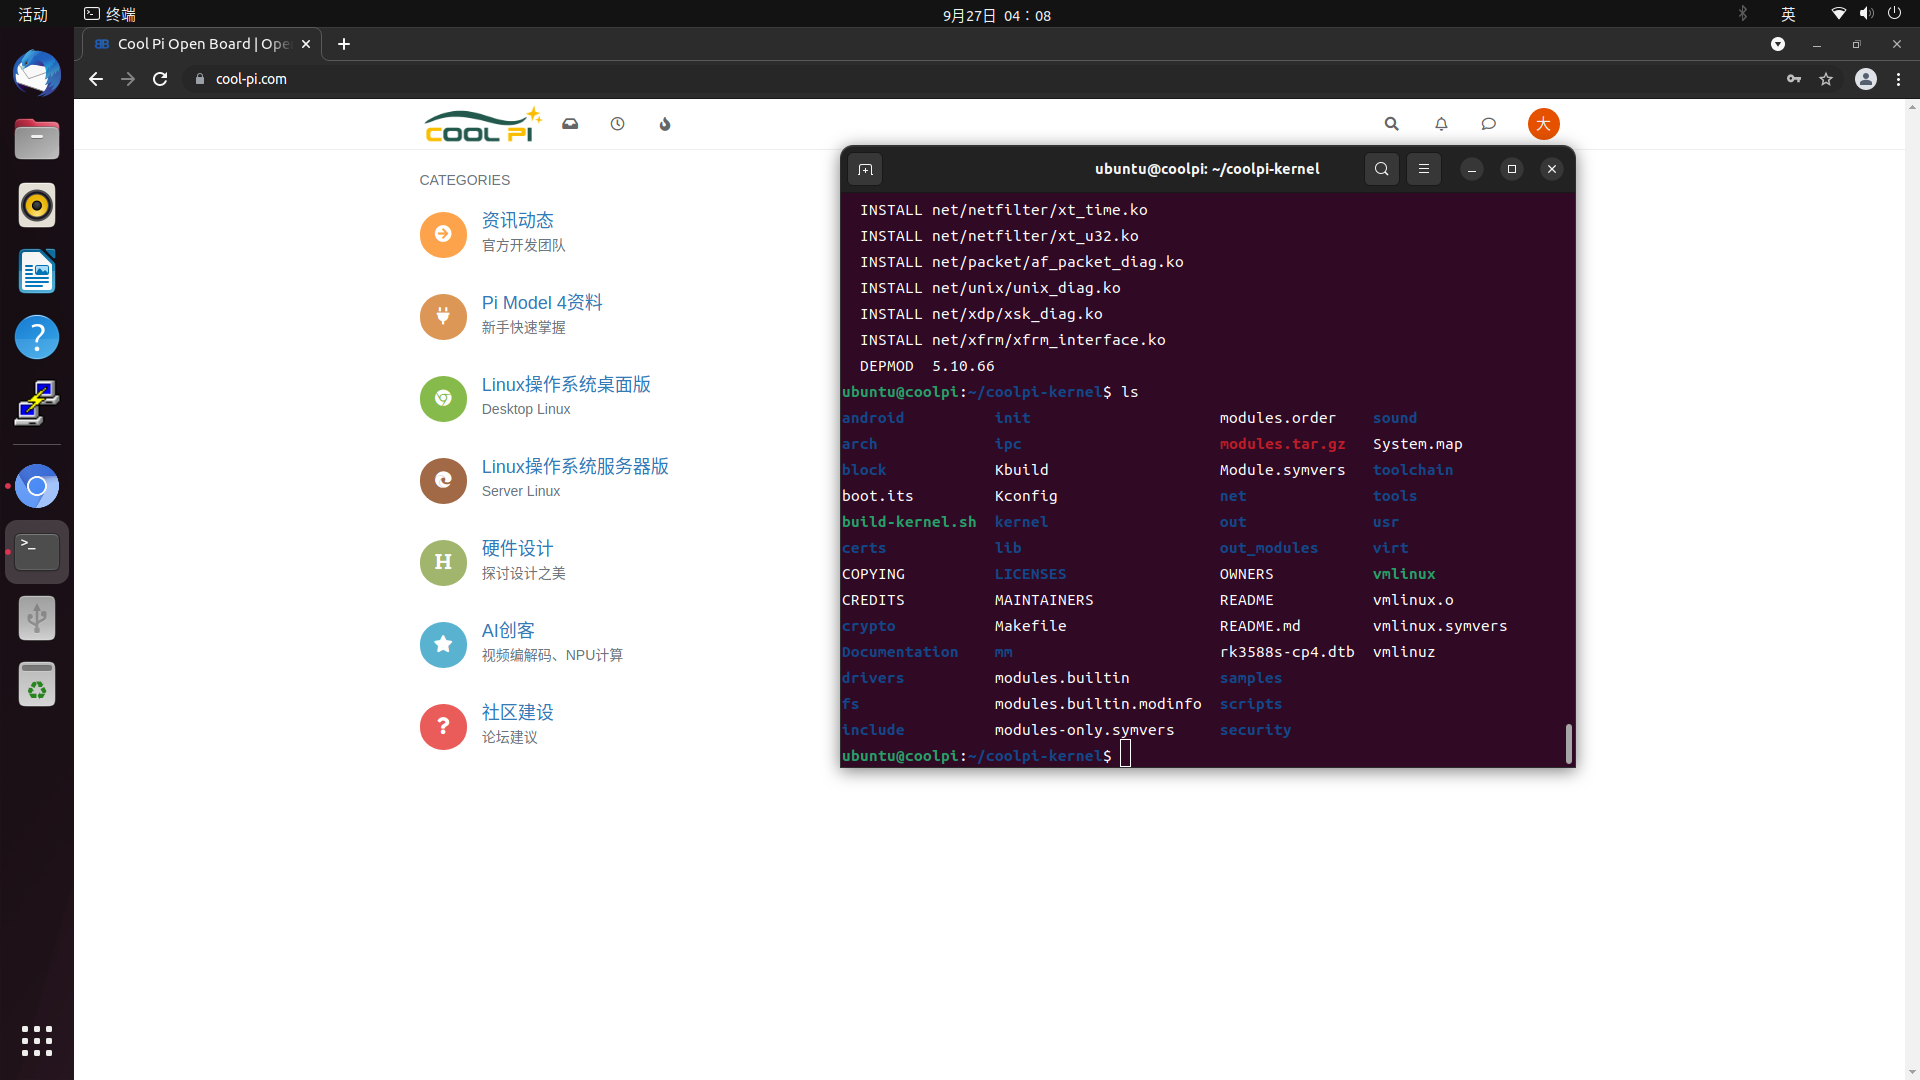Click the terminal scrollbar handle
This screenshot has width=1920, height=1080.
tap(1568, 743)
